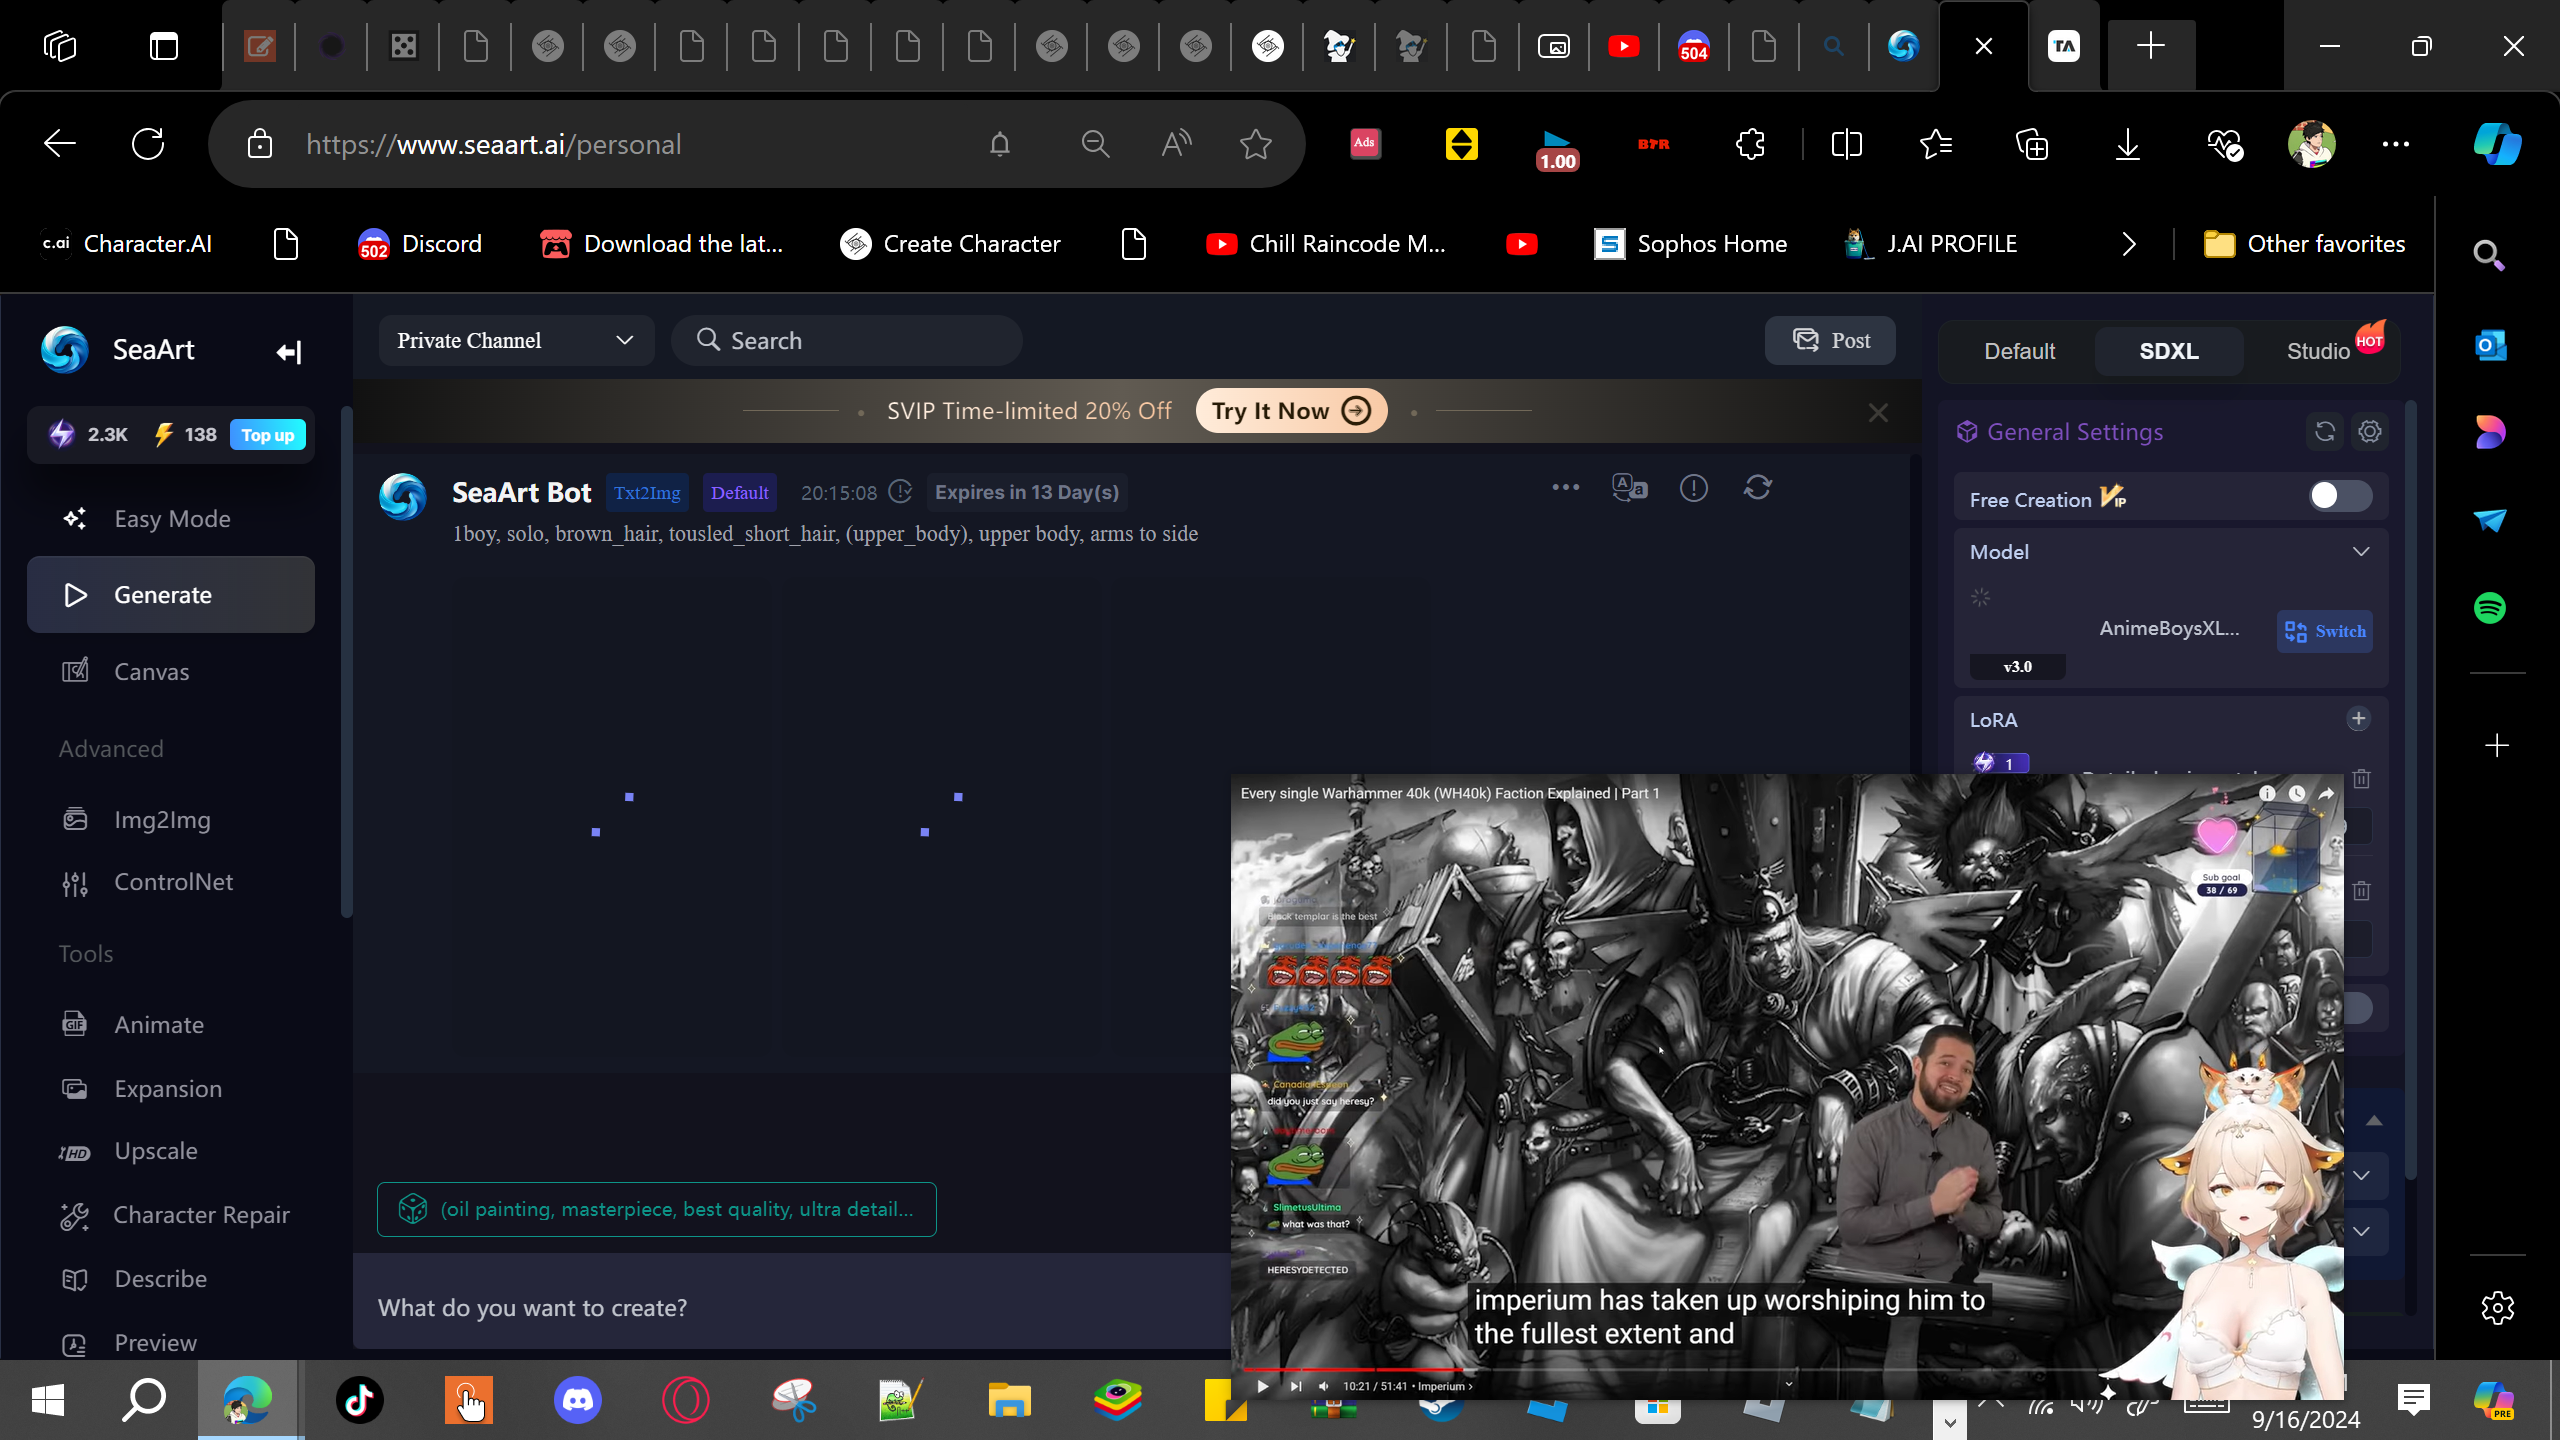Screen dimensions: 2560x1440
Task: Open the Other favorites folder
Action: click(x=2305, y=244)
